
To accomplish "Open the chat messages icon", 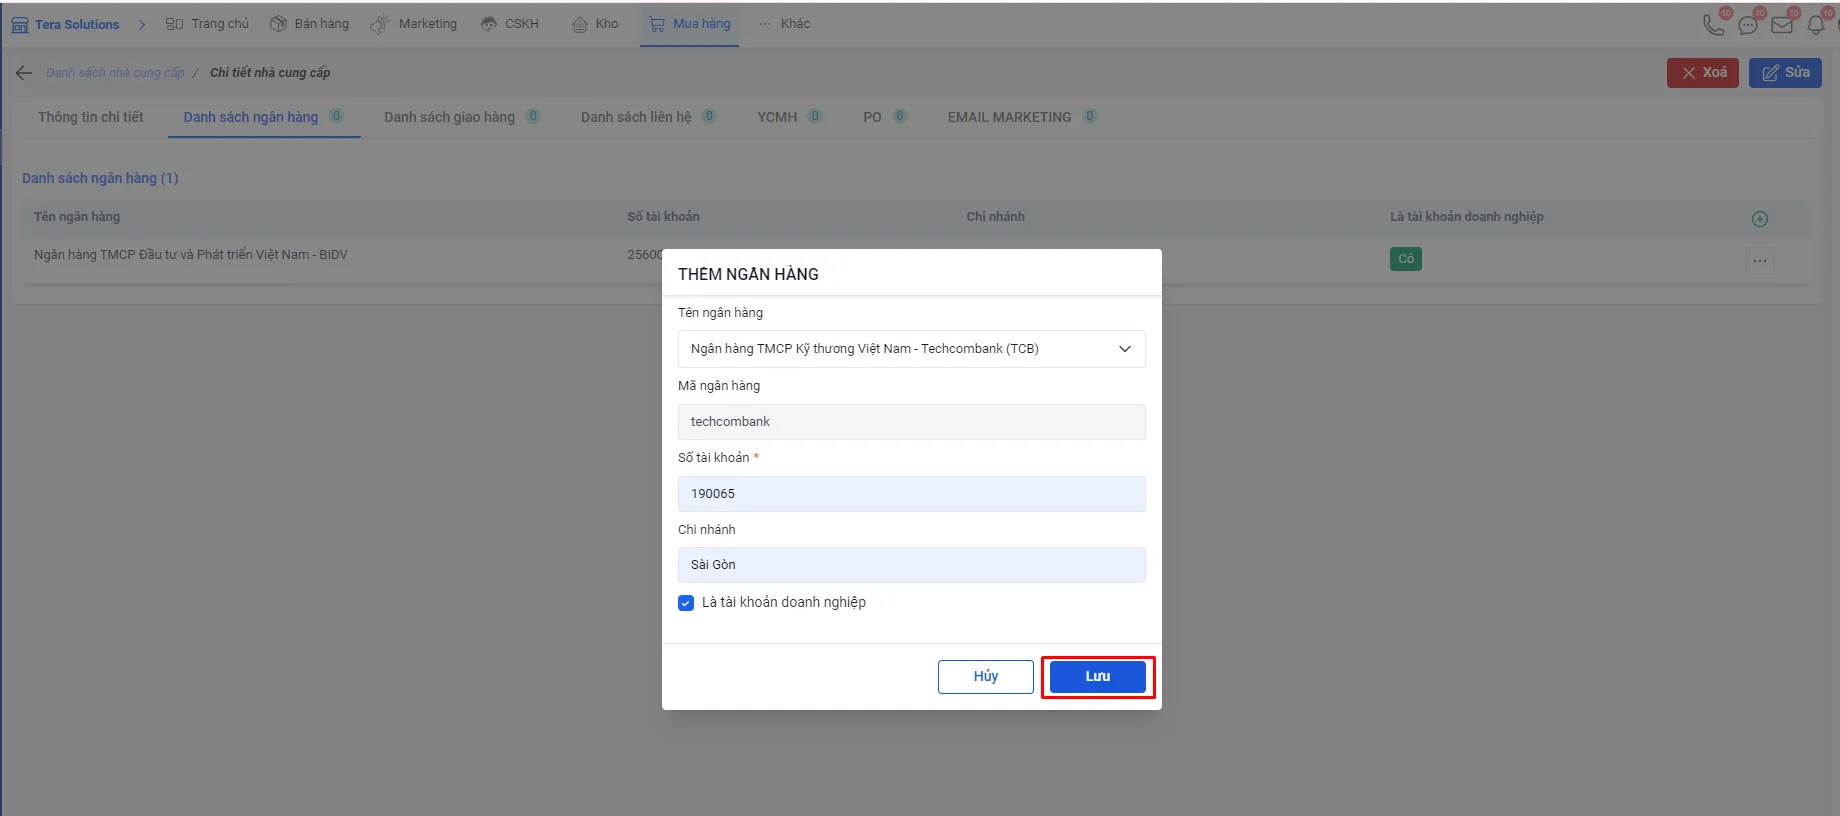I will coord(1748,25).
